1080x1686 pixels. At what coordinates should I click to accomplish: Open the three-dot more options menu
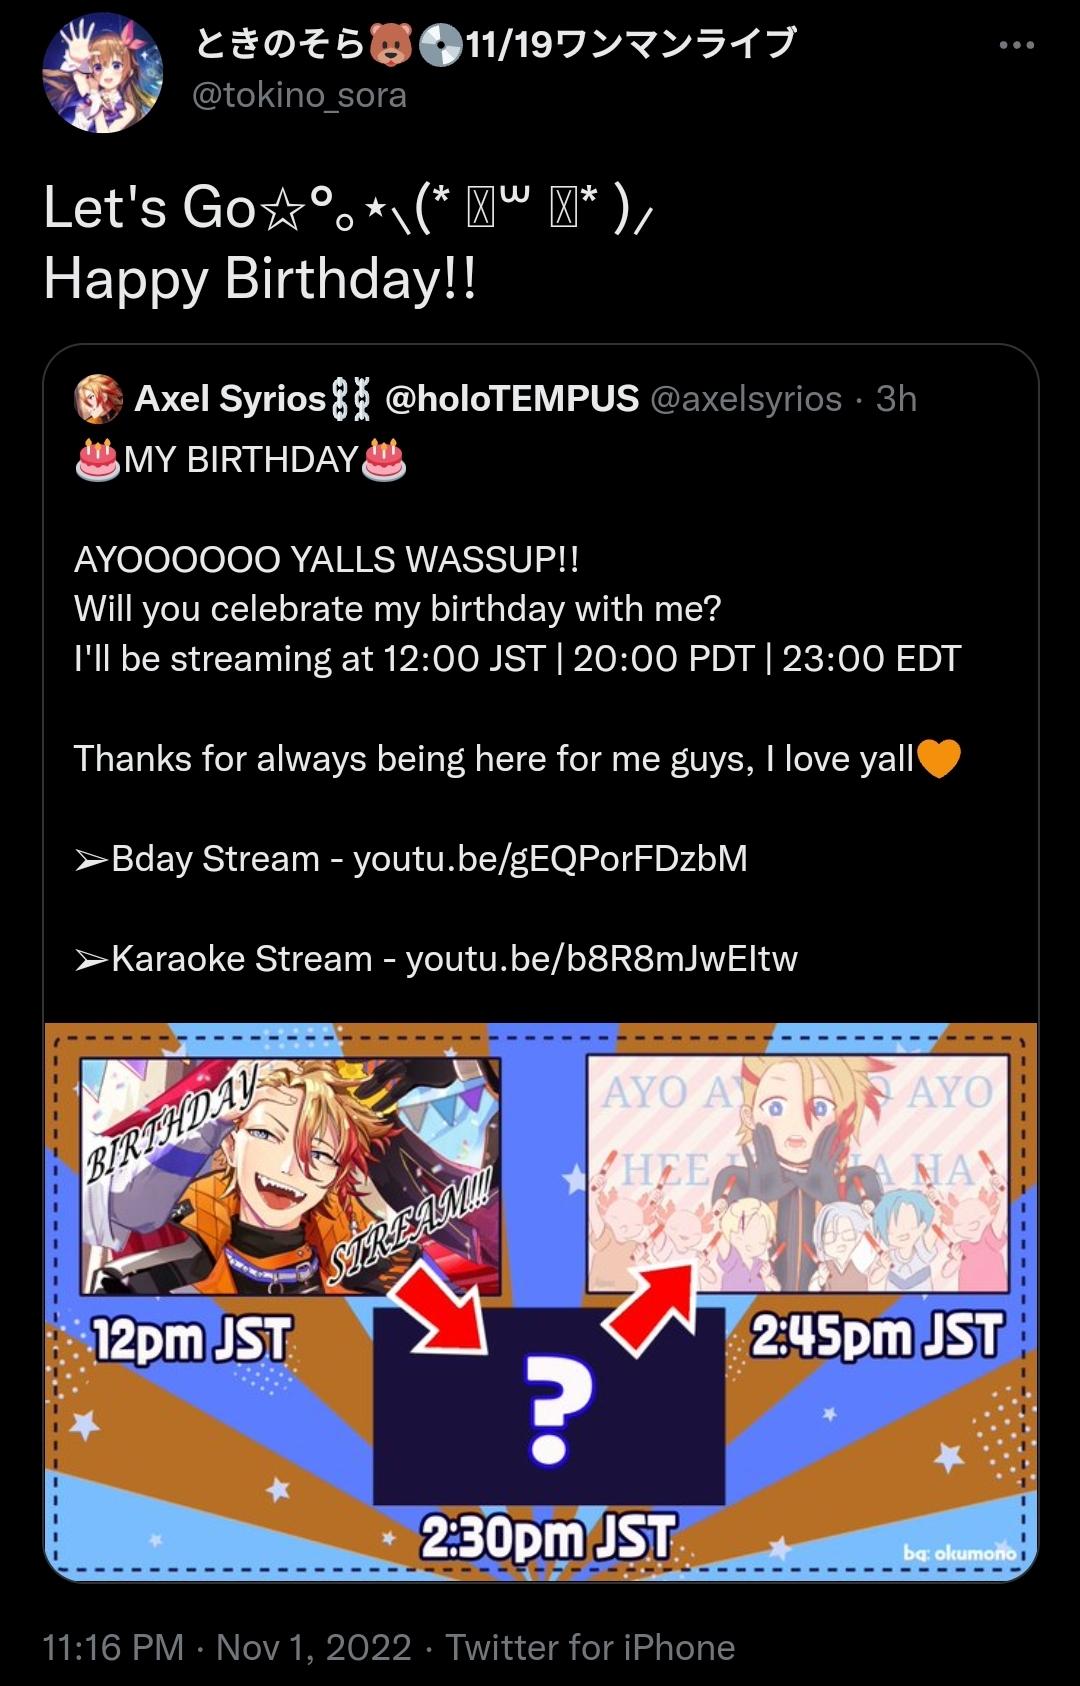click(1016, 45)
